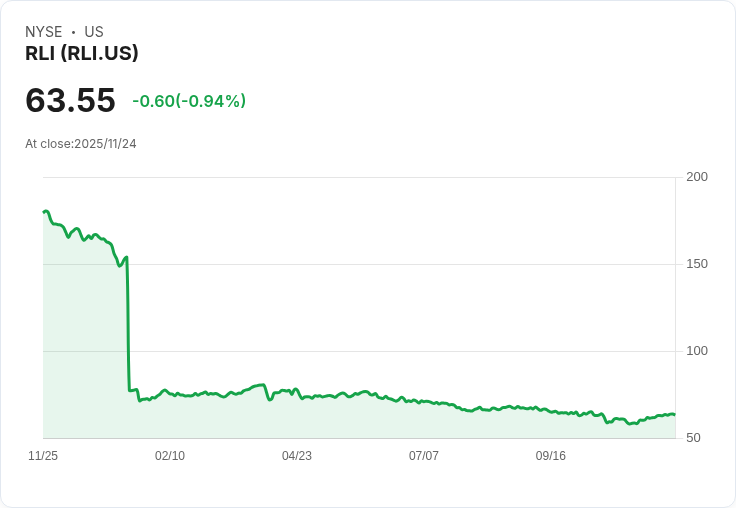Viewport: 736px width, 508px height.
Task: Click the 200 label on y-axis
Action: pyautogui.click(x=697, y=177)
